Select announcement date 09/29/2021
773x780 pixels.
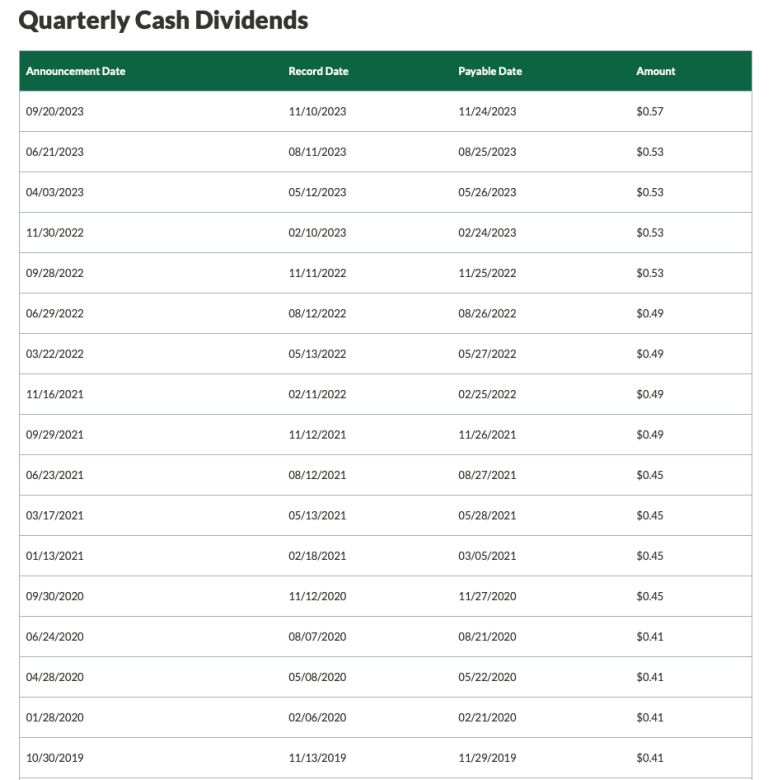[55, 435]
